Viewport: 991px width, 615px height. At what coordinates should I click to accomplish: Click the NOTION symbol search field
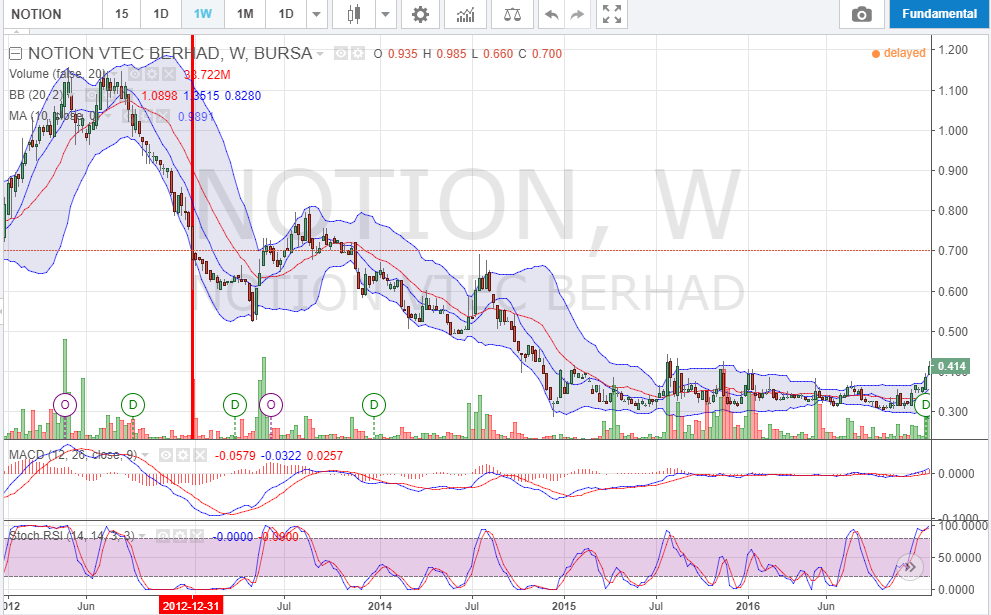click(52, 14)
